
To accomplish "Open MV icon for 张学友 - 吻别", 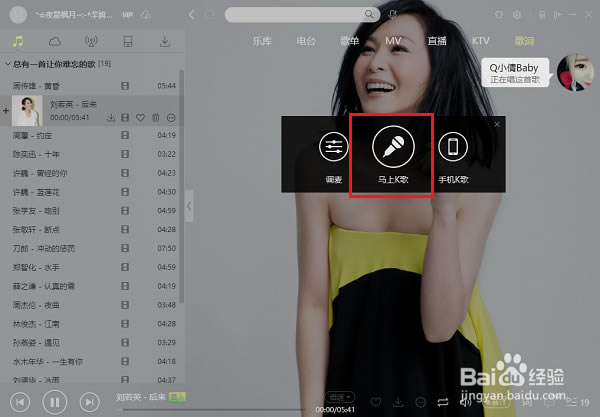I will point(125,211).
